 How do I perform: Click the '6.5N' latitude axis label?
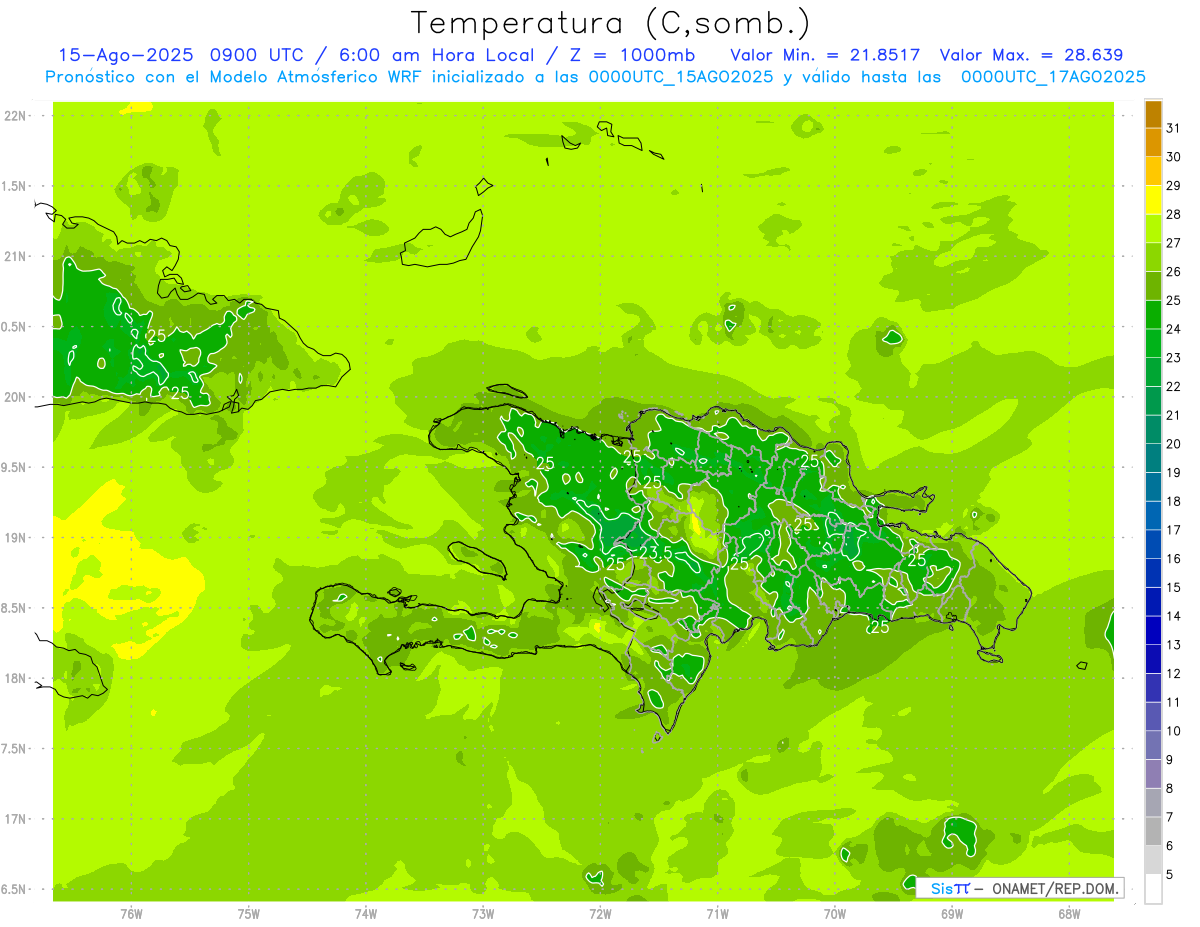[x=15, y=889]
